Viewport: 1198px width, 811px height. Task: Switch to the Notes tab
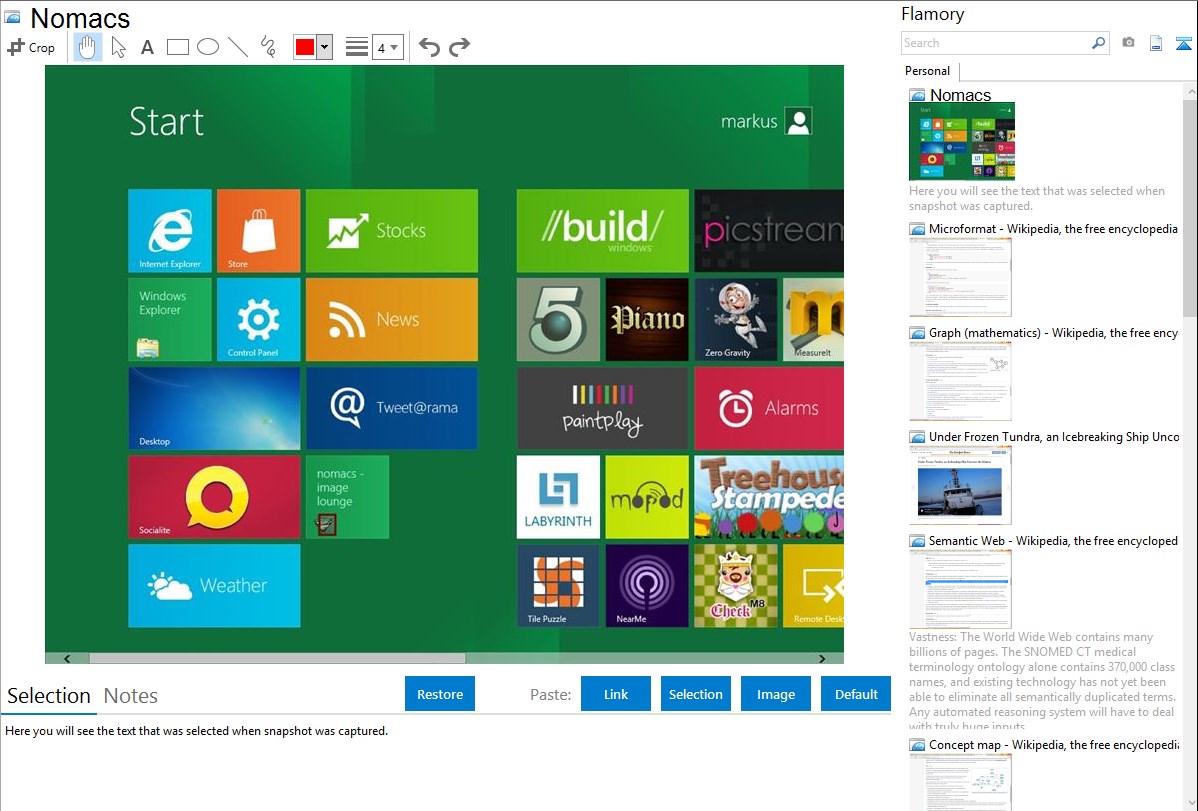(x=131, y=696)
